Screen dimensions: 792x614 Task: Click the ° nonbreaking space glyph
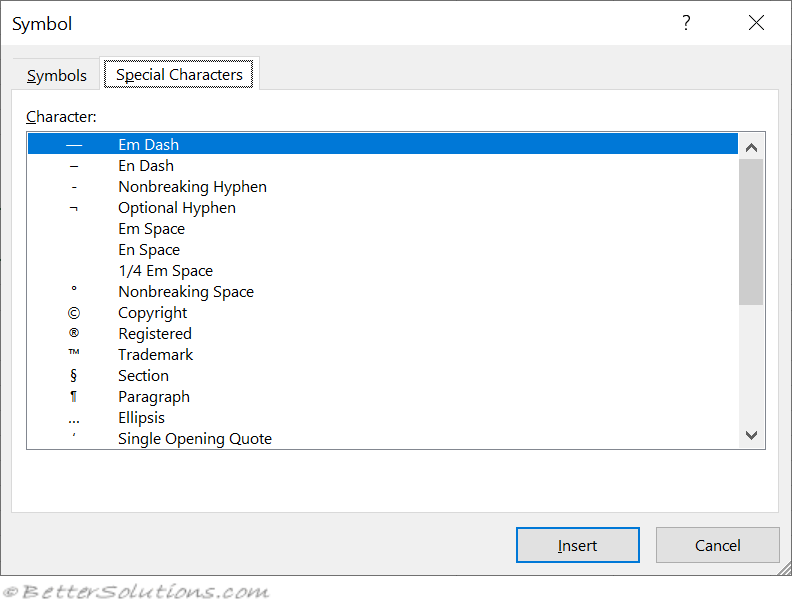coord(74,288)
